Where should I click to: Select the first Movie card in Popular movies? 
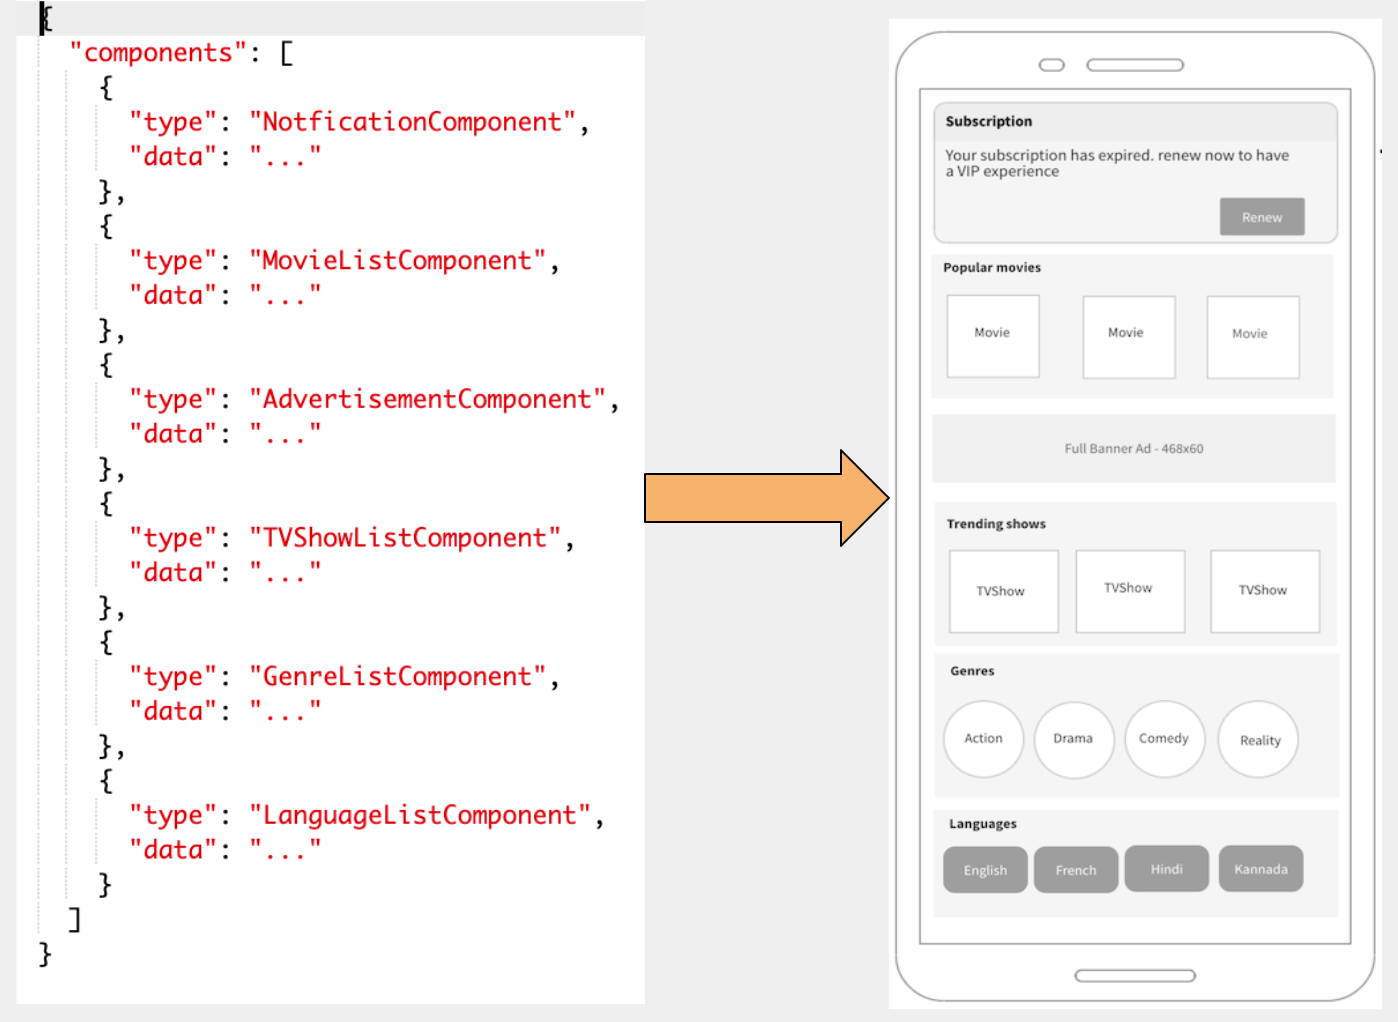click(x=993, y=336)
